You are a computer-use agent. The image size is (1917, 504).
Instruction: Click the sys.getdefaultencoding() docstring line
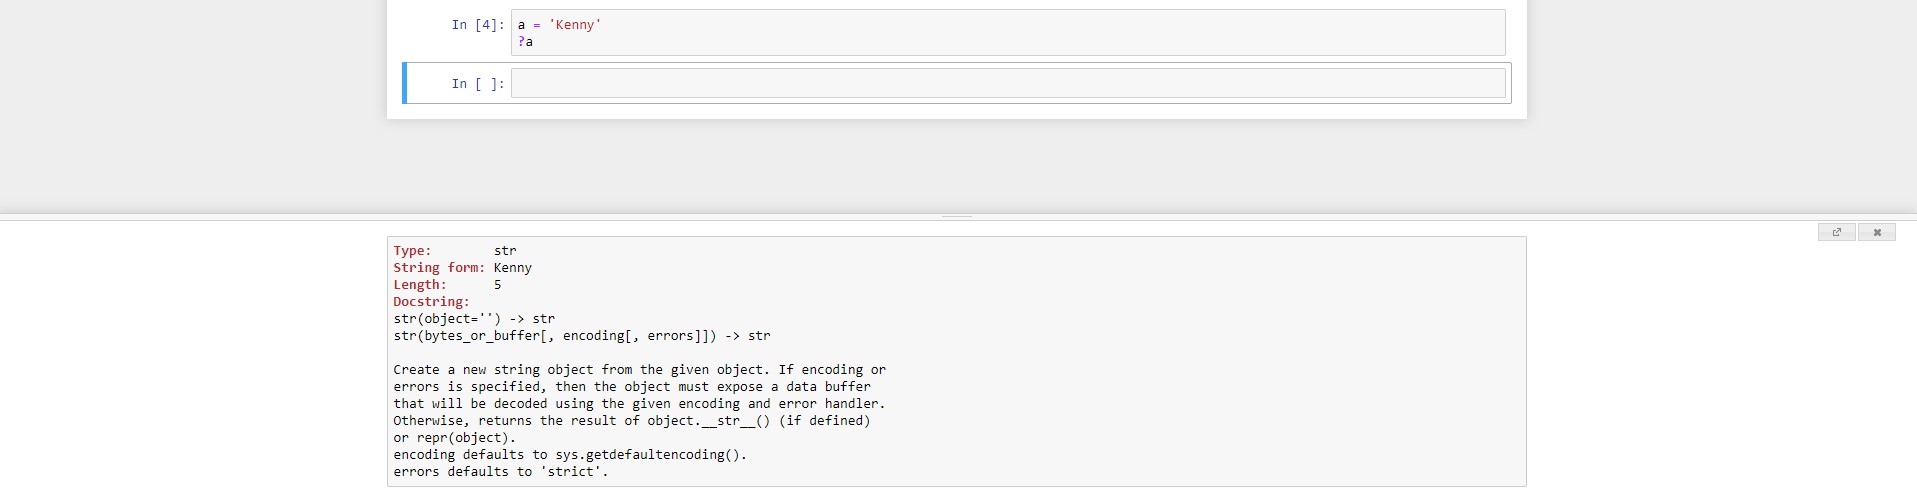coord(570,455)
